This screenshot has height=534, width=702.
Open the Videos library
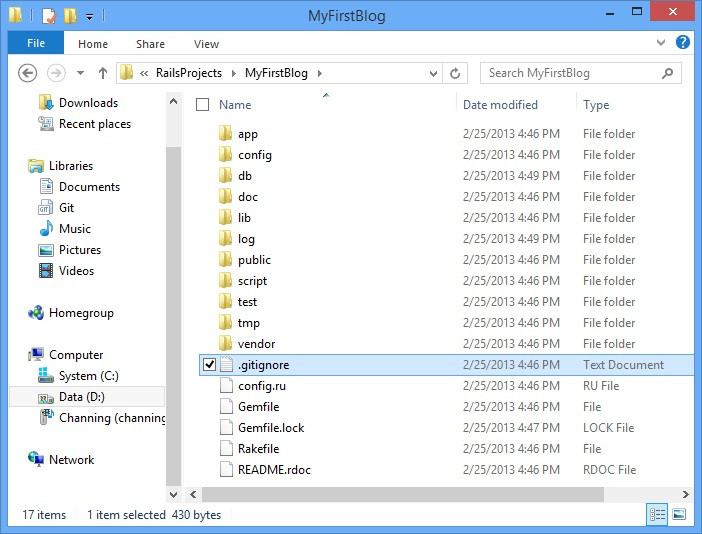76,271
